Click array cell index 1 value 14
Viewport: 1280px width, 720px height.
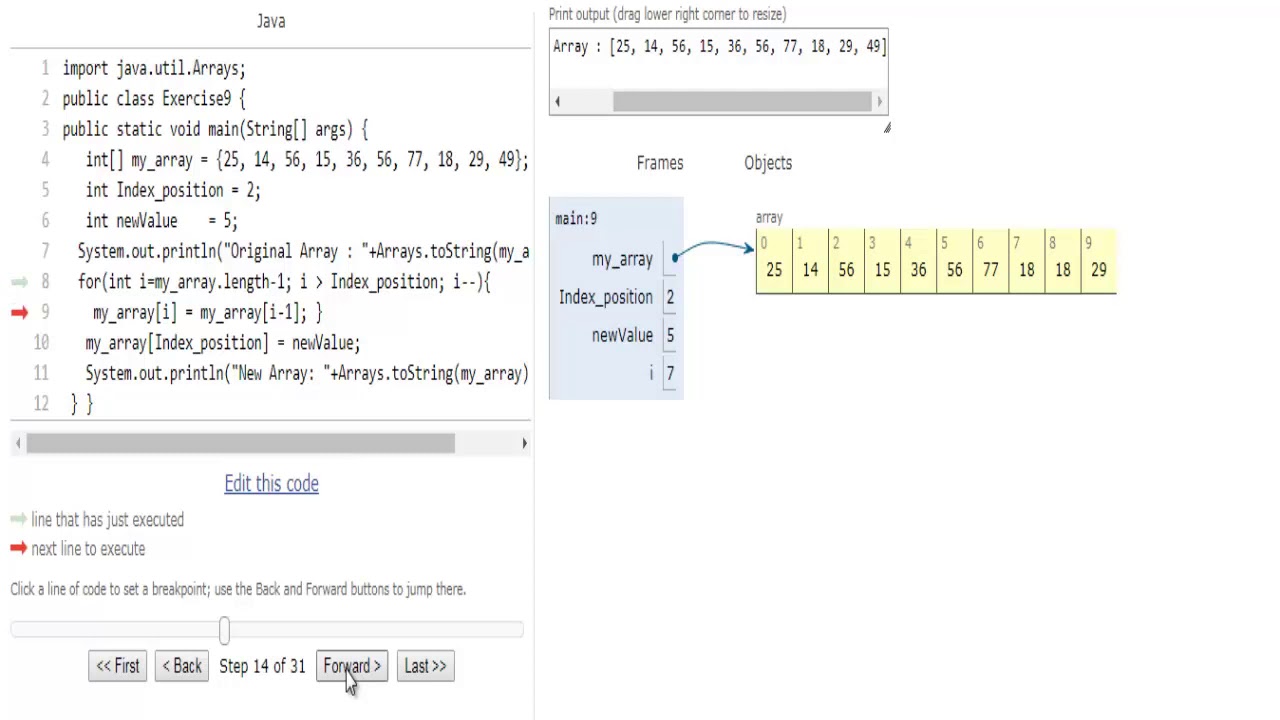(x=810, y=264)
